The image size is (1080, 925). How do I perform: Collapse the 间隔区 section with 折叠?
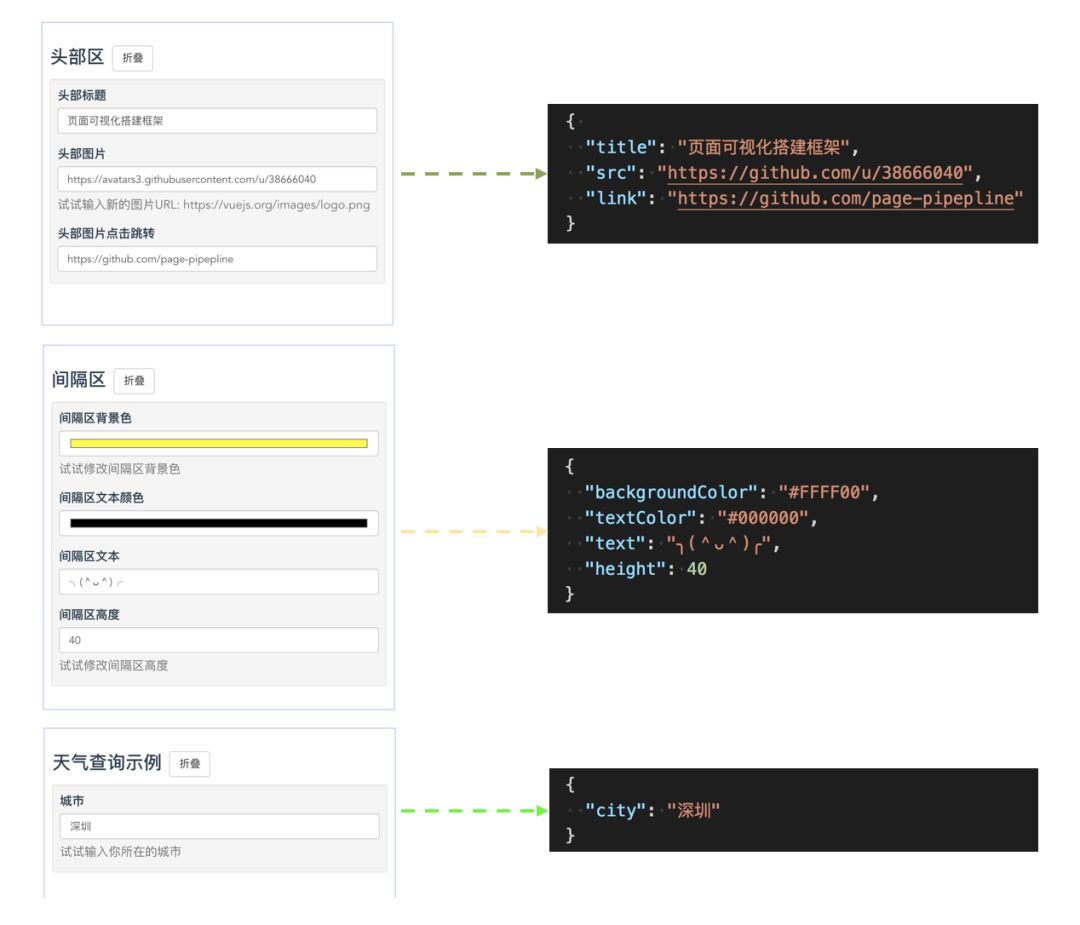click(134, 381)
